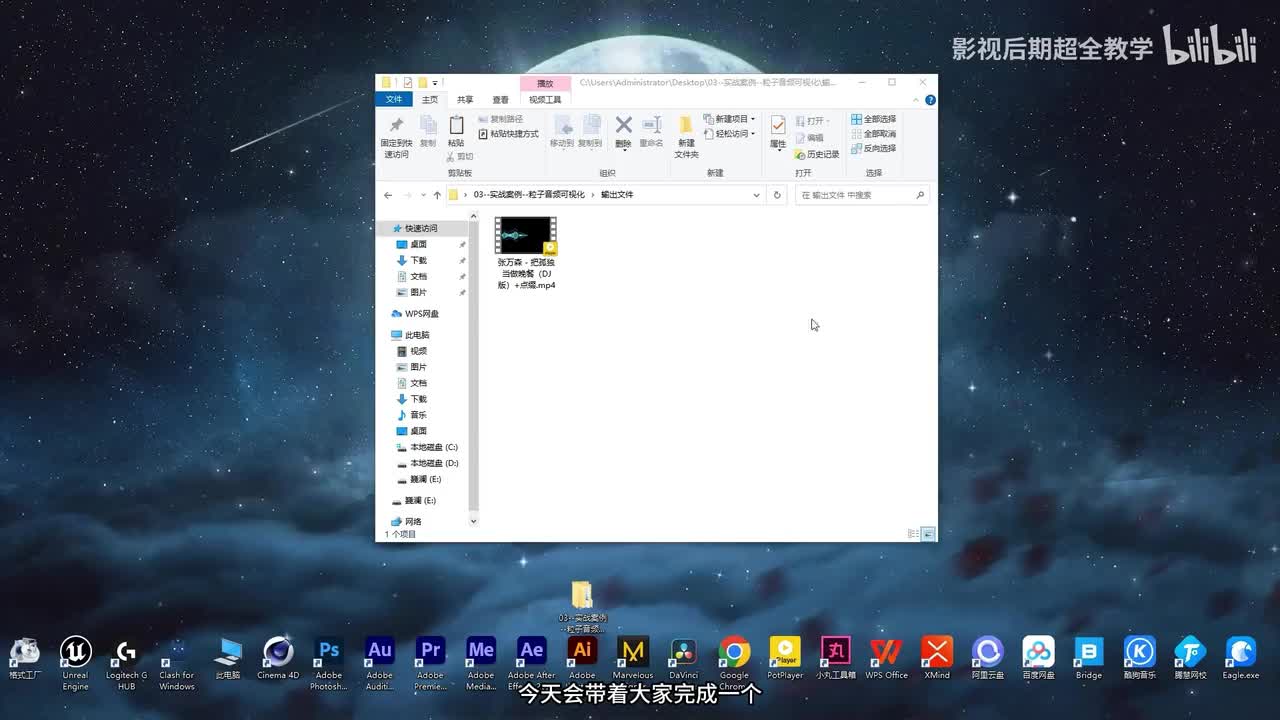This screenshot has width=1280, height=720.
Task: Open the Cinema 4D desktop shortcut
Action: click(x=278, y=659)
